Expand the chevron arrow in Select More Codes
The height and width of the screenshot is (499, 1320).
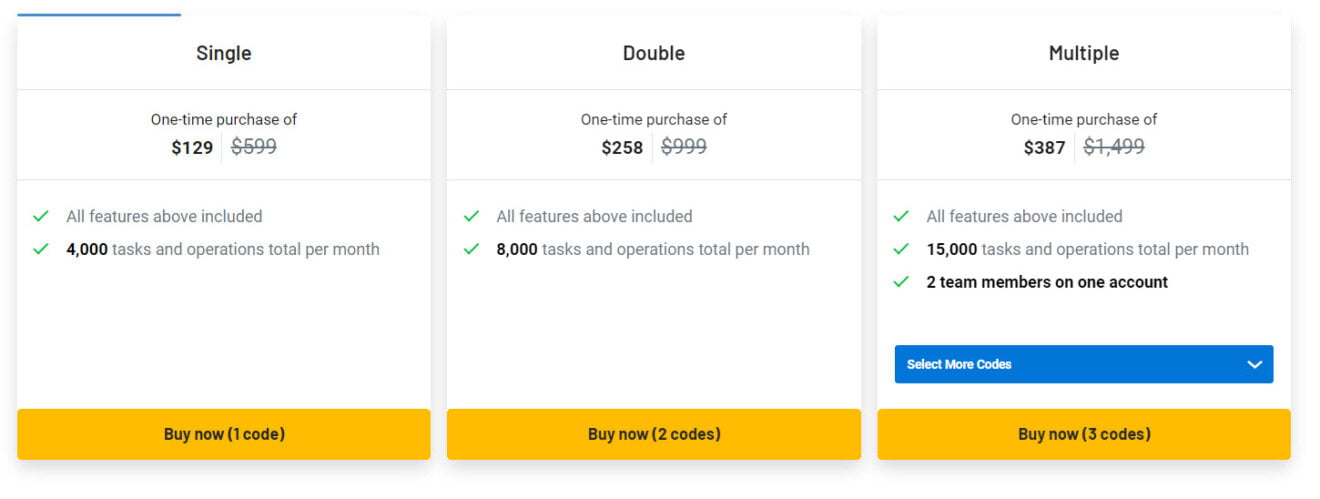pos(1255,364)
